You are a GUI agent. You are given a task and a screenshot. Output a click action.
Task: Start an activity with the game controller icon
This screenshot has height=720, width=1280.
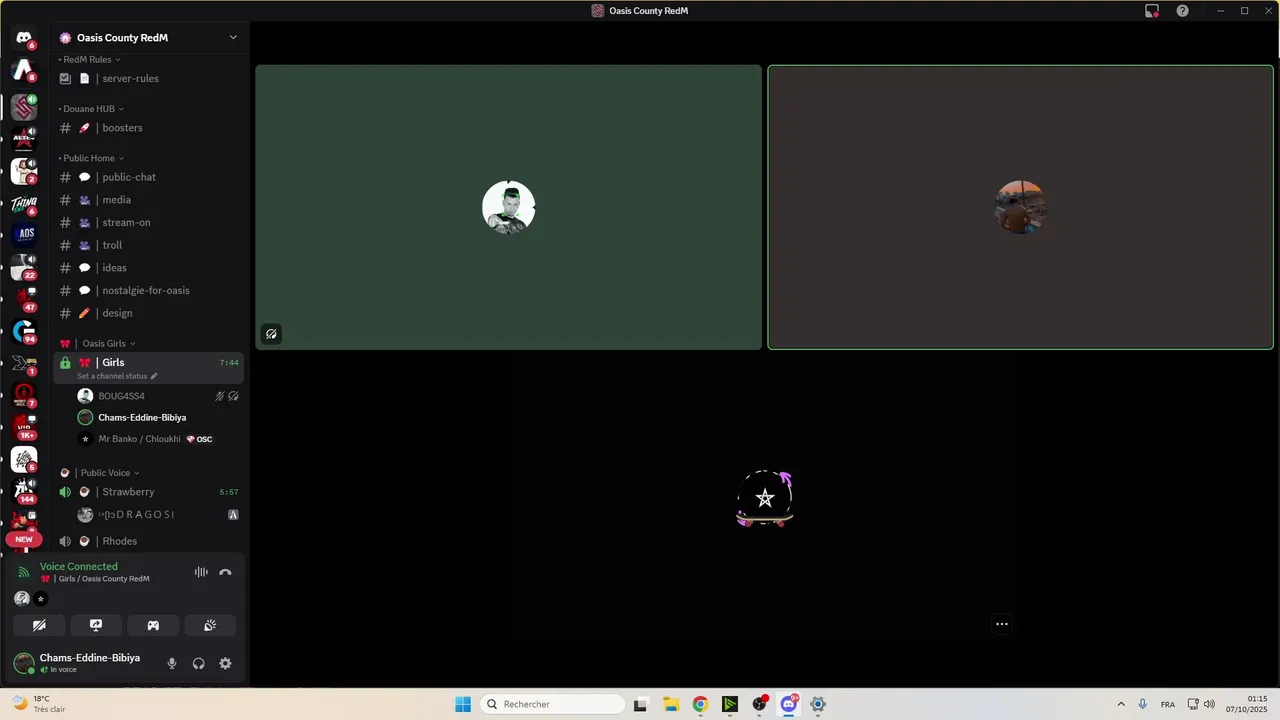pyautogui.click(x=153, y=625)
